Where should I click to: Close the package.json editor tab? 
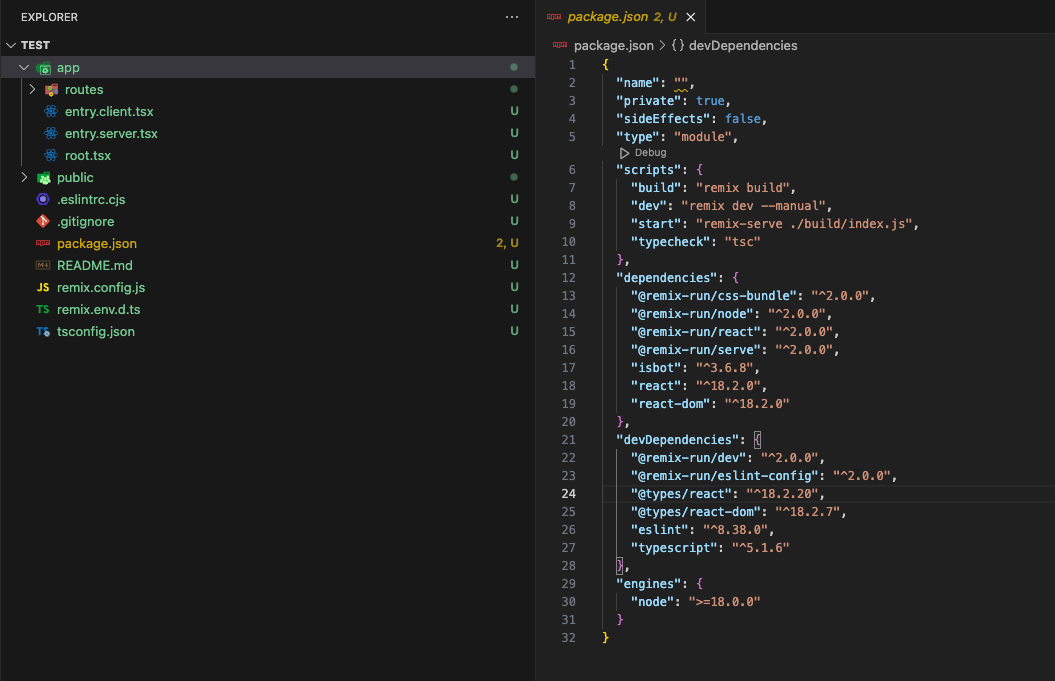tap(690, 17)
